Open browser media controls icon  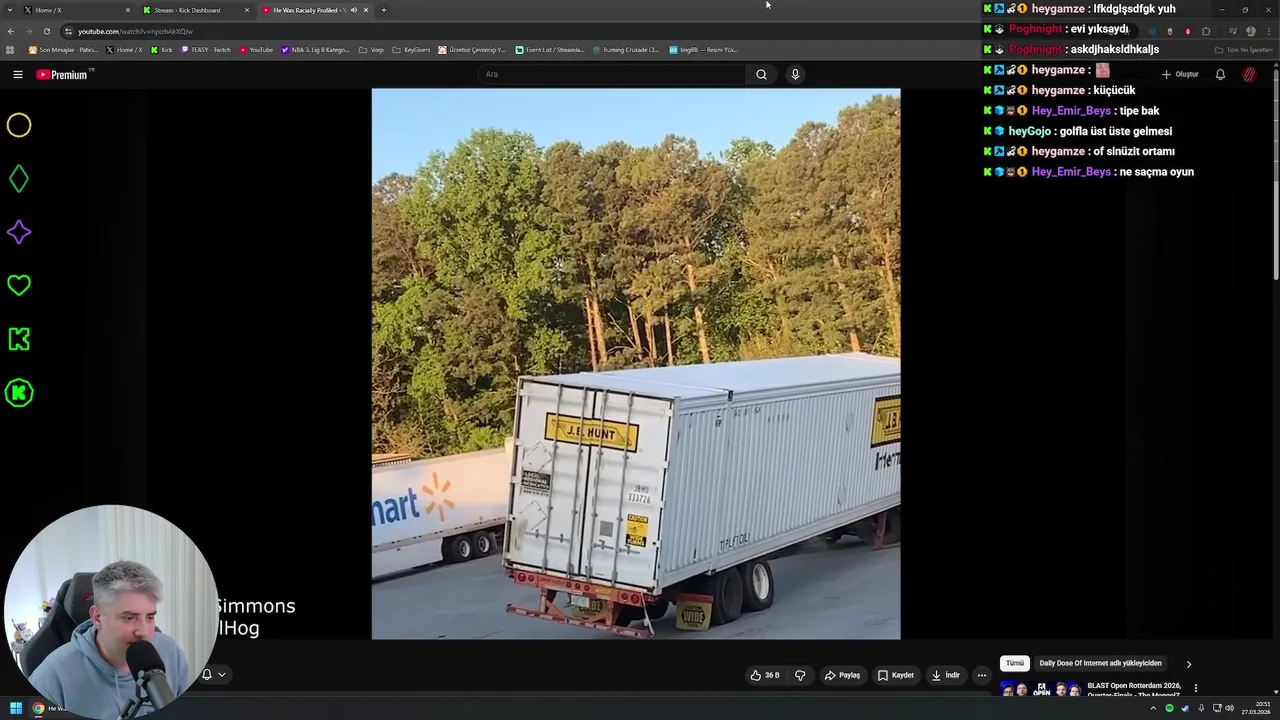point(1232,31)
